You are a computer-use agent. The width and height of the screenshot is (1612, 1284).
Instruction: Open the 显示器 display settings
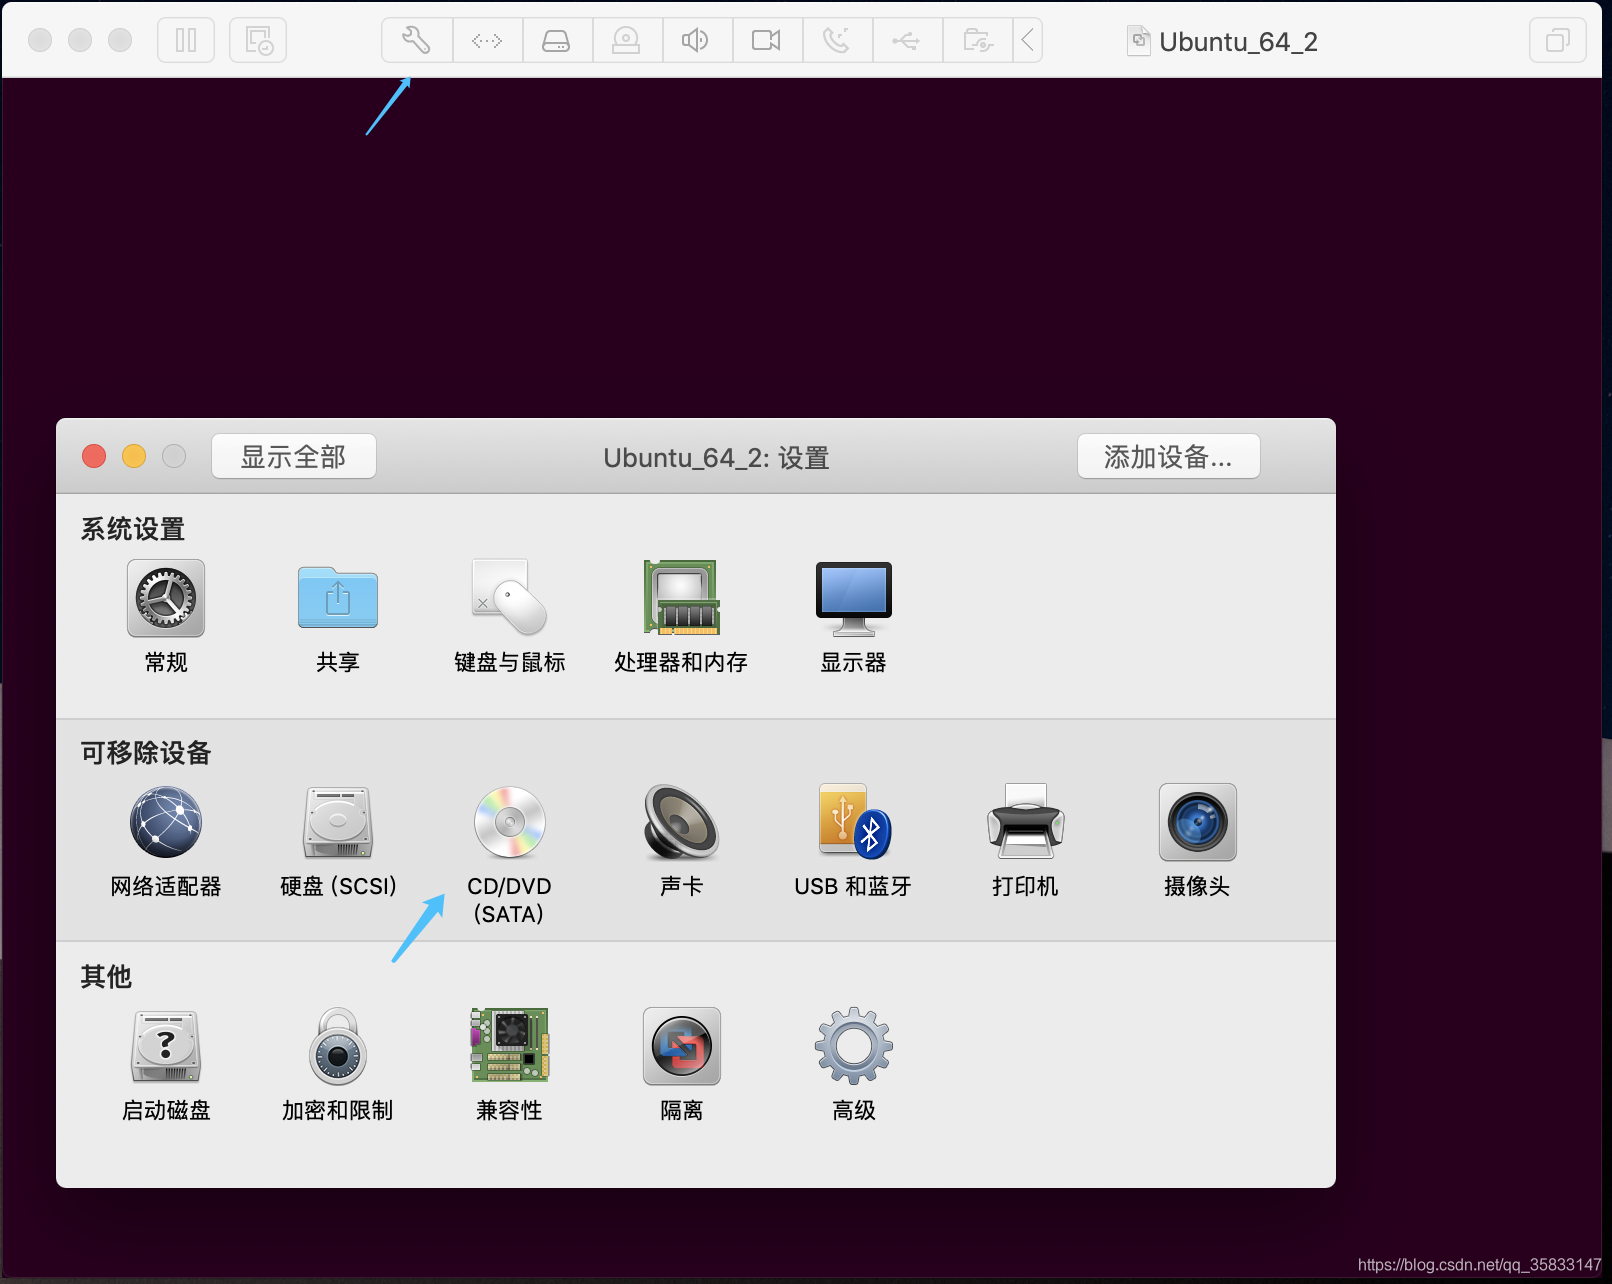pyautogui.click(x=853, y=597)
